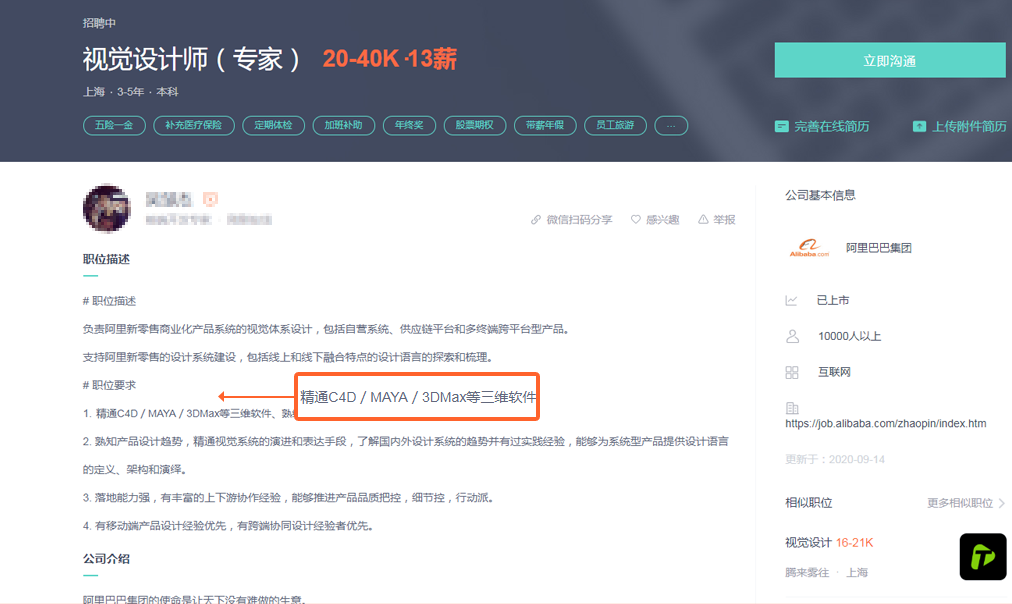Select the 股票期权 benefit tag

point(474,125)
